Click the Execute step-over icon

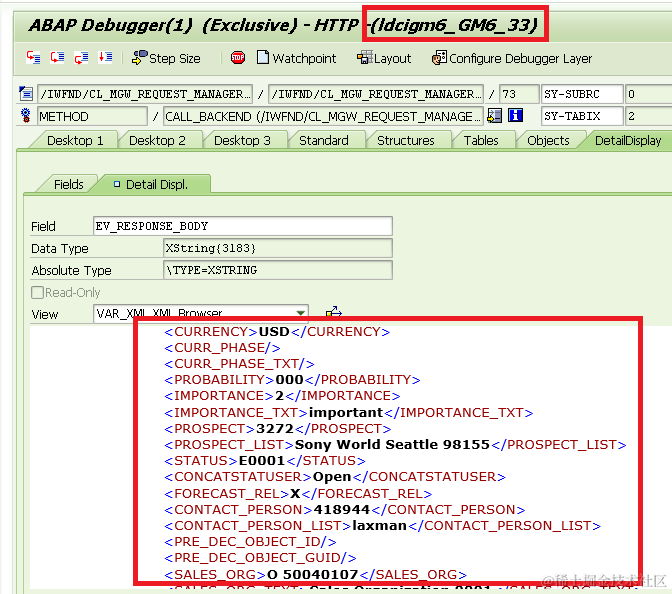(57, 57)
